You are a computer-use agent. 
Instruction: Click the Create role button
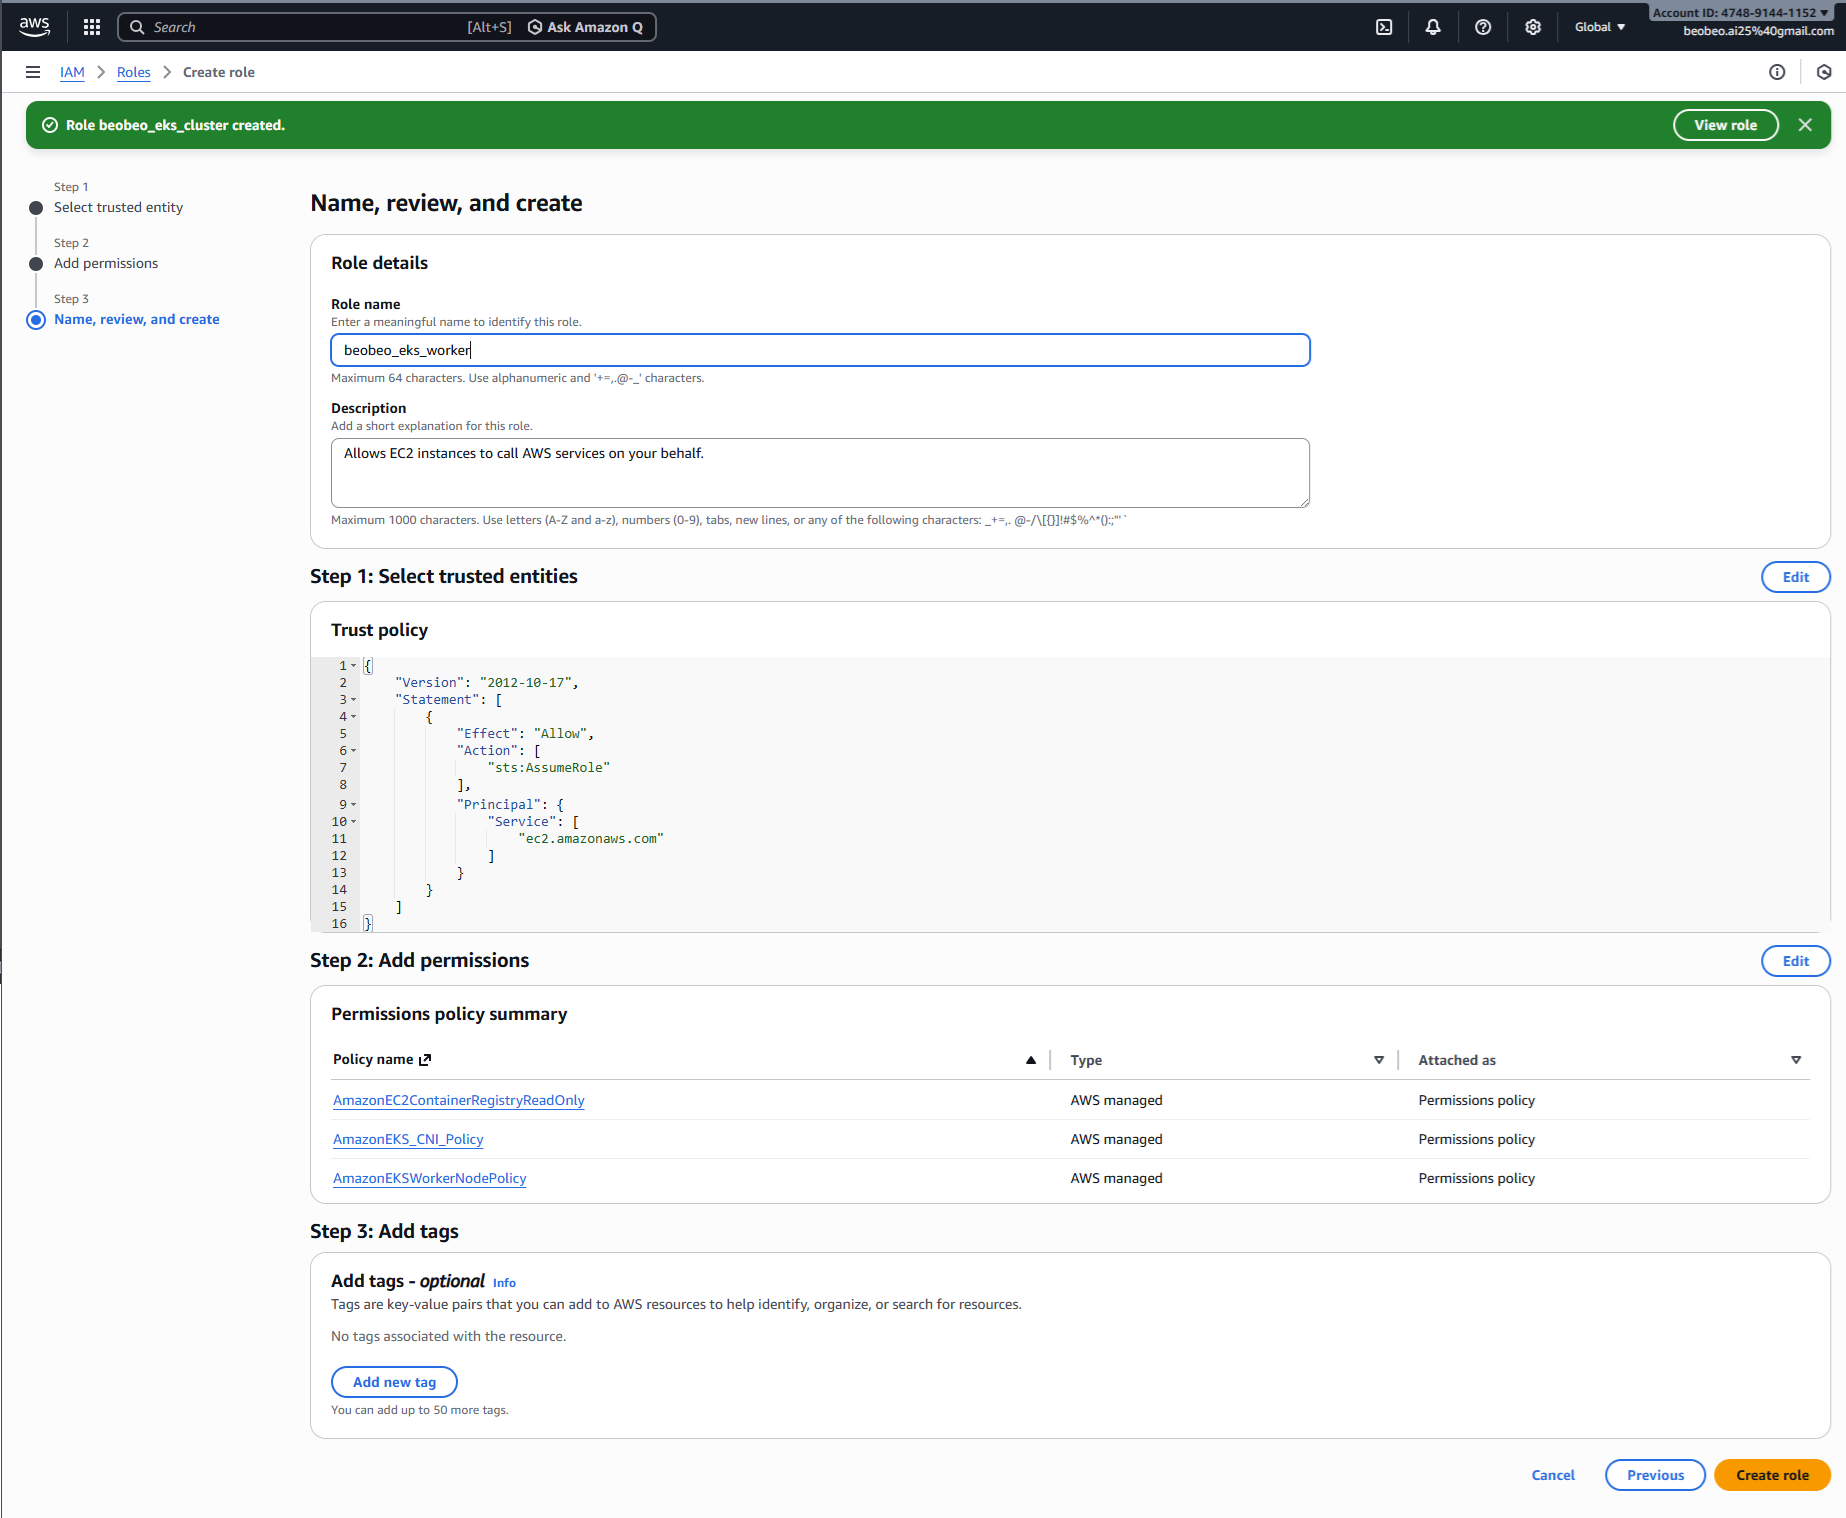[x=1772, y=1475]
